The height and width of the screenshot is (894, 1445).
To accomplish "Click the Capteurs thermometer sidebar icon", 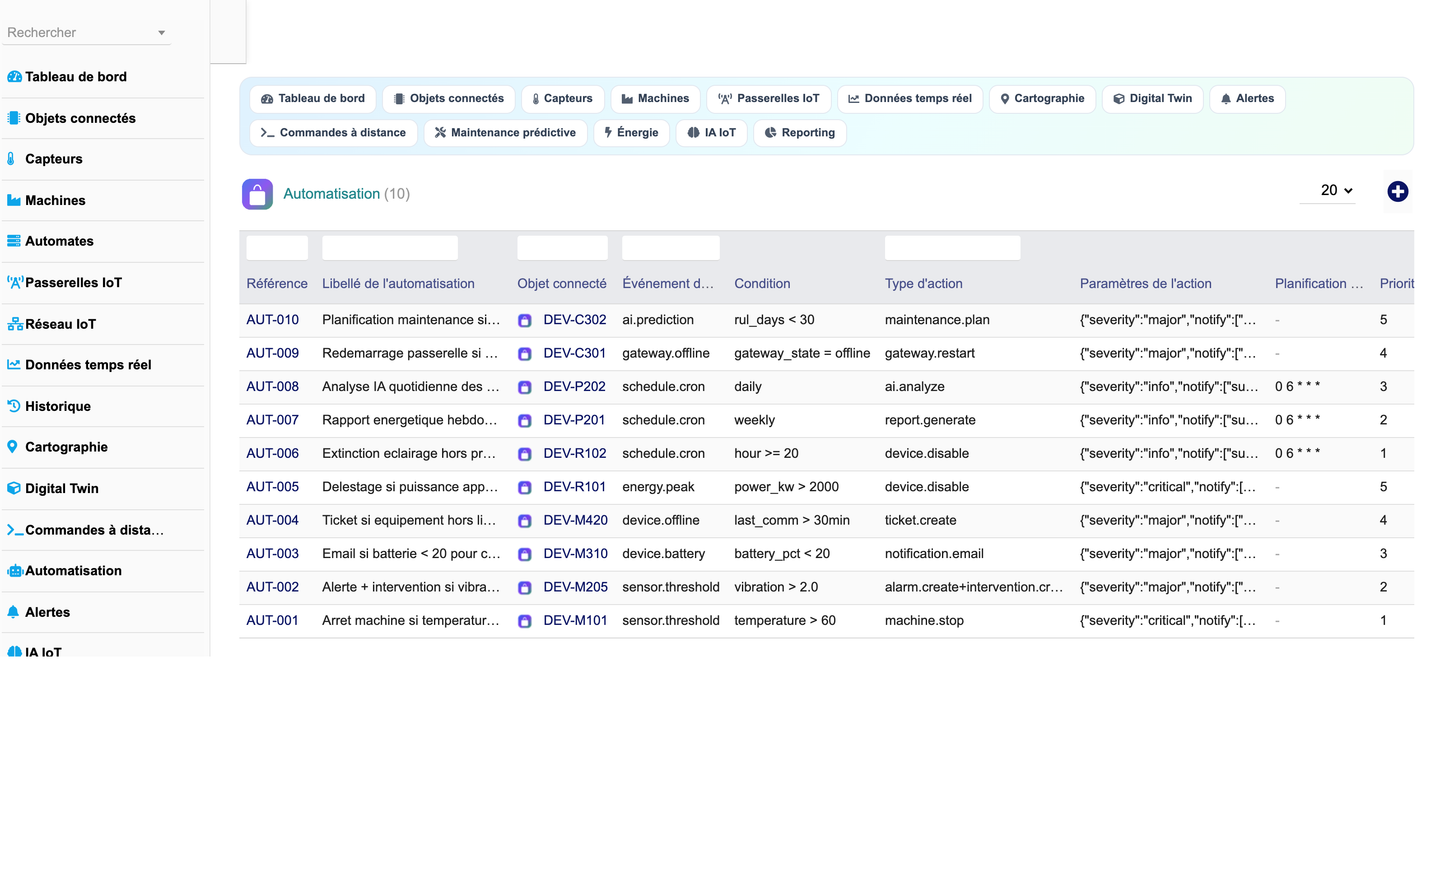I will point(11,159).
